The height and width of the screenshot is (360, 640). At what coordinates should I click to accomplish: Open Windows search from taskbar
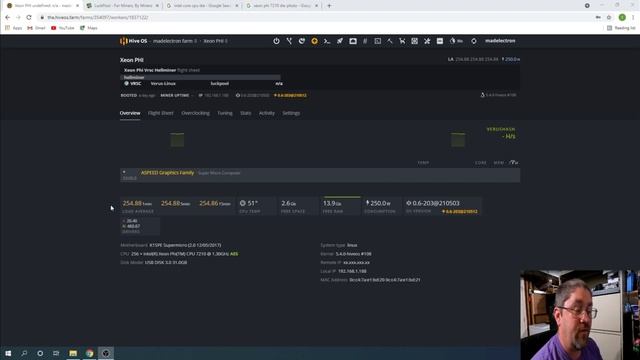point(24,353)
